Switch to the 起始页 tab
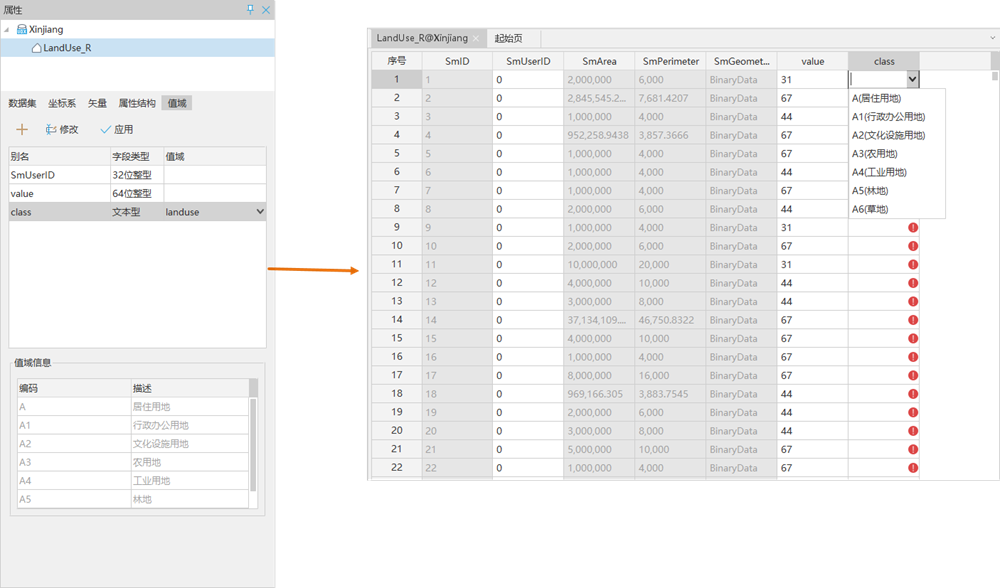This screenshot has width=1000, height=588. (509, 38)
